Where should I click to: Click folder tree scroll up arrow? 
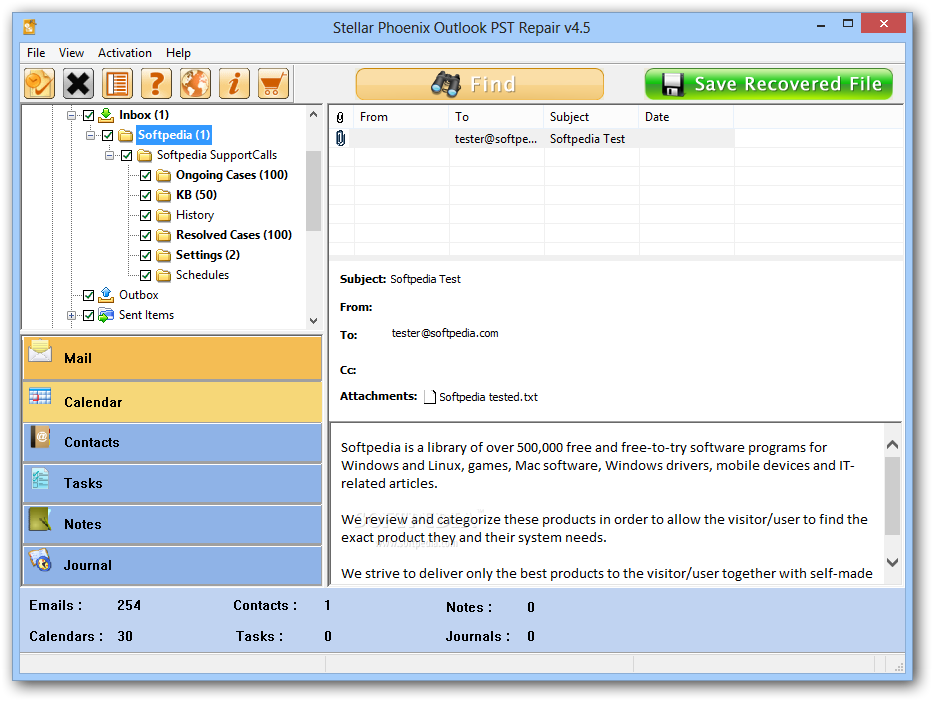click(314, 114)
